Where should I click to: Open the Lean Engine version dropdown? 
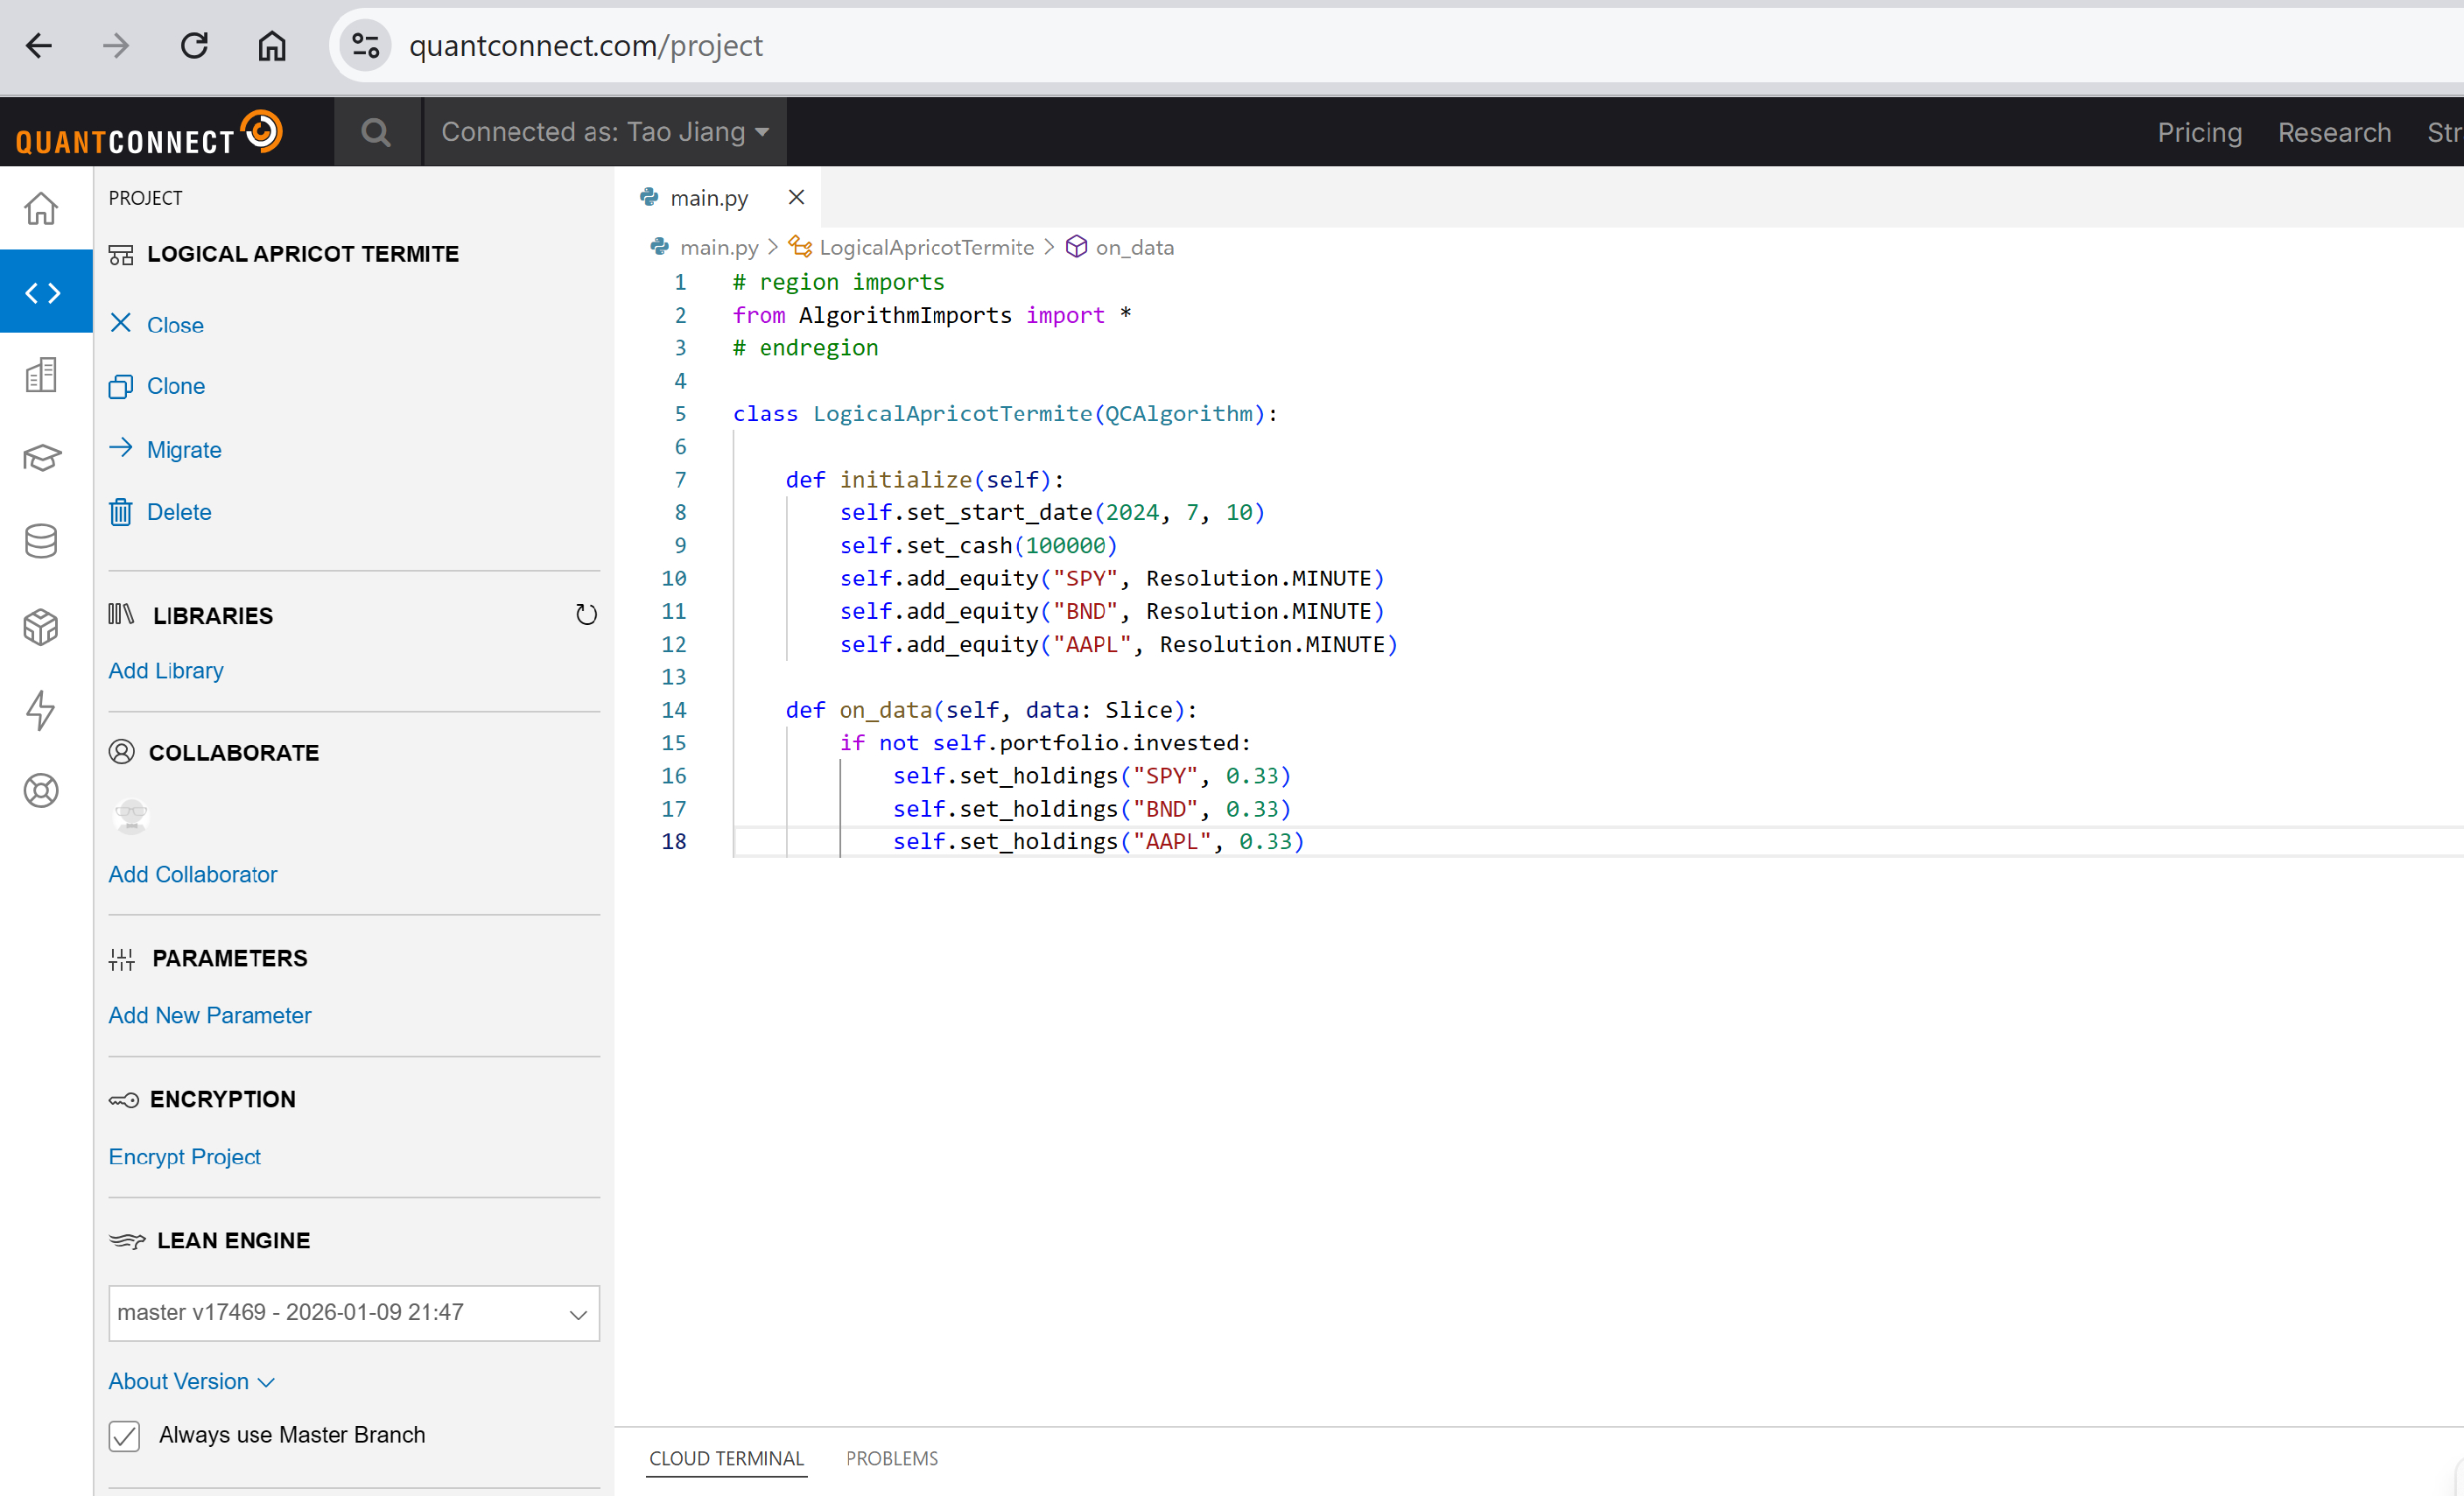pyautogui.click(x=353, y=1312)
